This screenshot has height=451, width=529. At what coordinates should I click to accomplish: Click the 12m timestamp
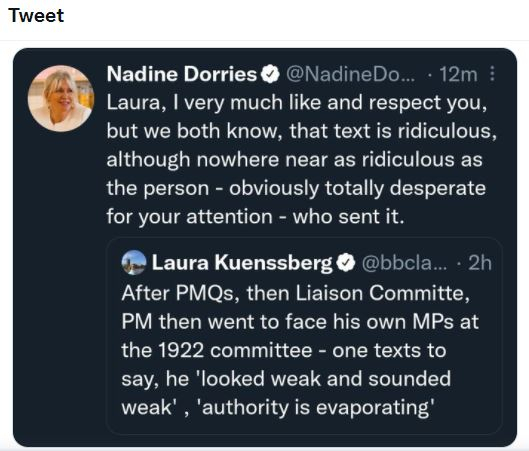[458, 74]
